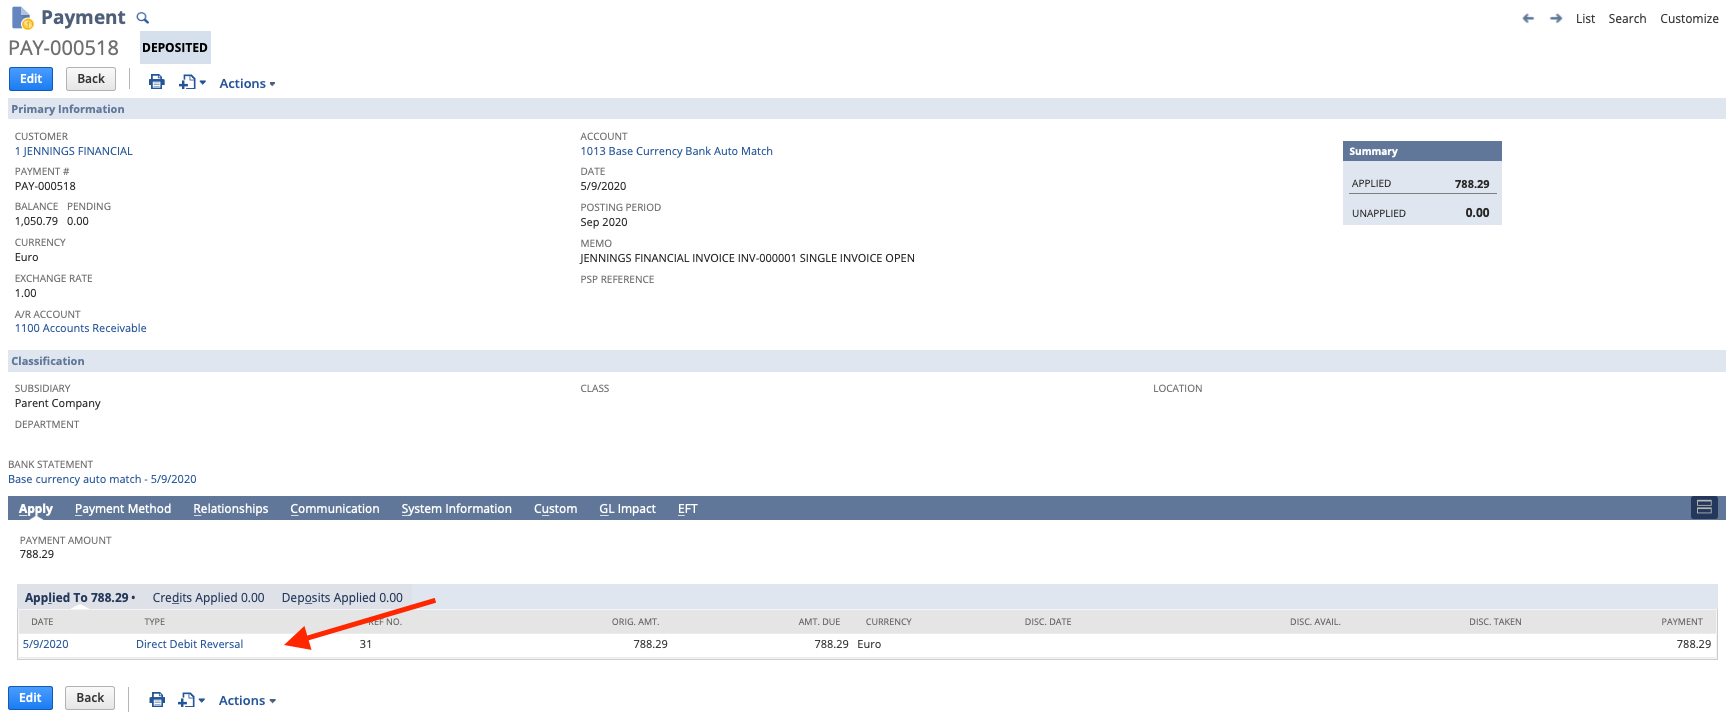Click the Parent Company subsidiary value
Viewport: 1736px width, 722px height.
(58, 403)
